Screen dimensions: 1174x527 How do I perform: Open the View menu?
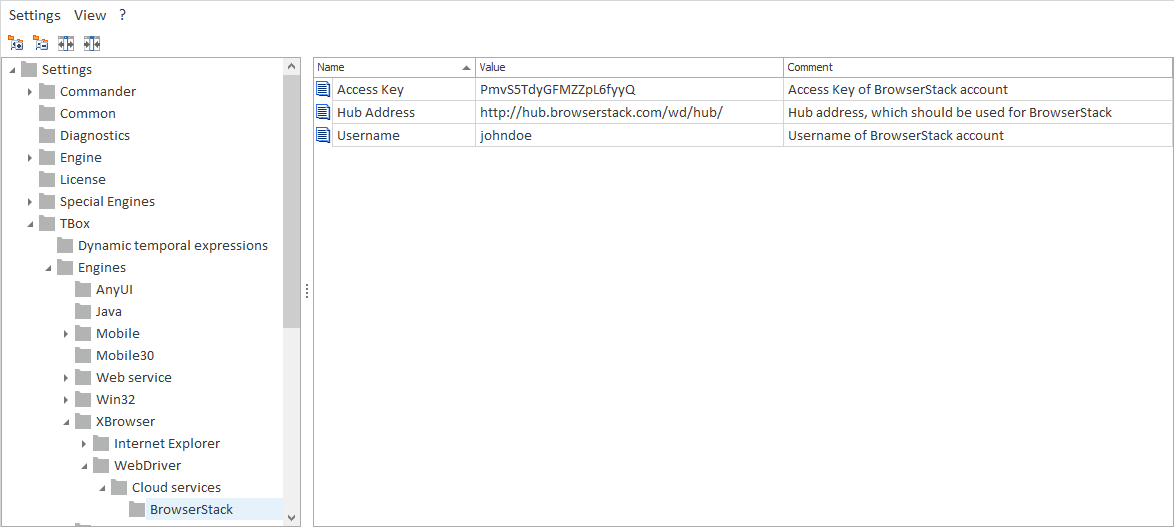point(90,15)
